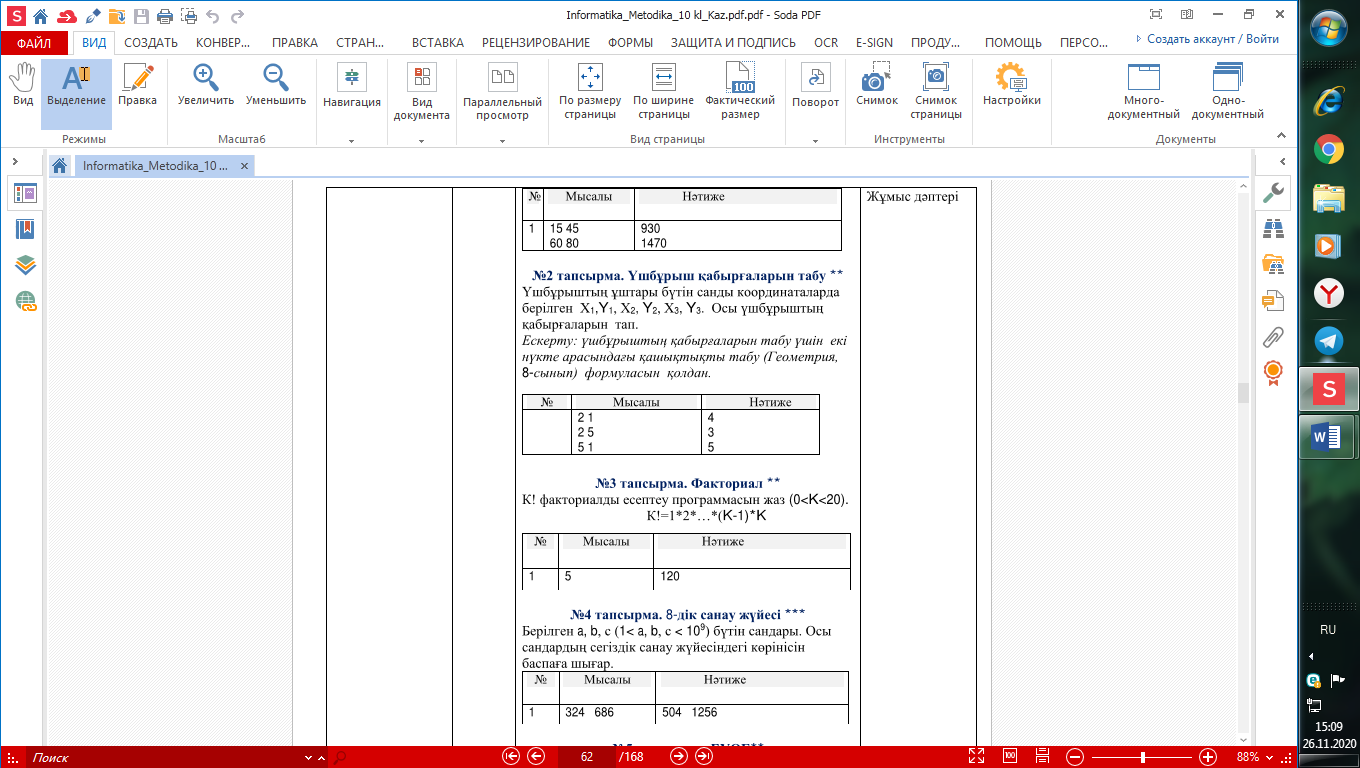Click Фактический размер actual size icon
This screenshot has width=1360, height=768.
coord(740,92)
